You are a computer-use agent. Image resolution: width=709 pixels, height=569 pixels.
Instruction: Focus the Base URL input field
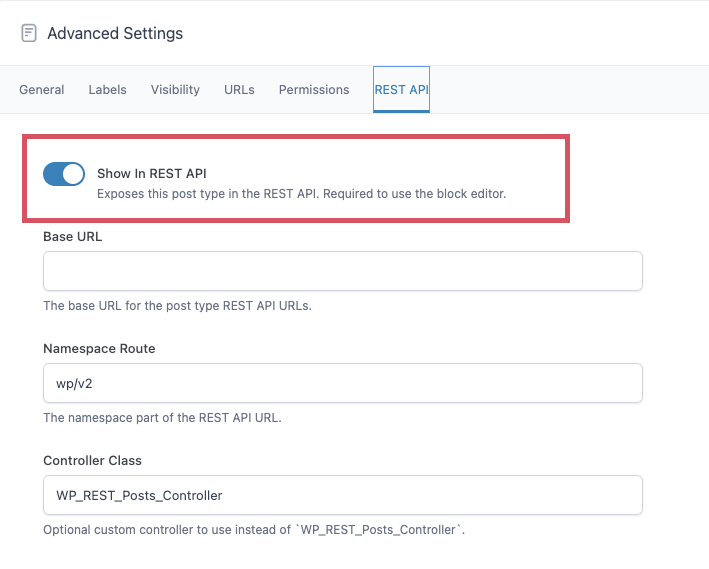[342, 271]
